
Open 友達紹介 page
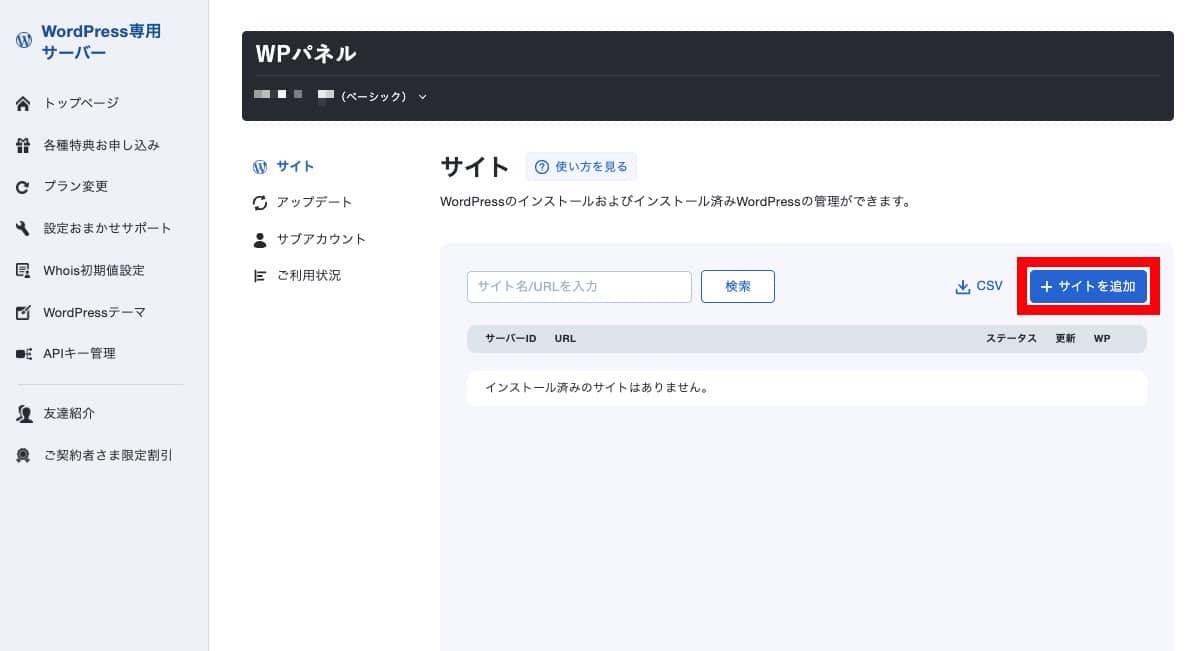click(x=69, y=413)
